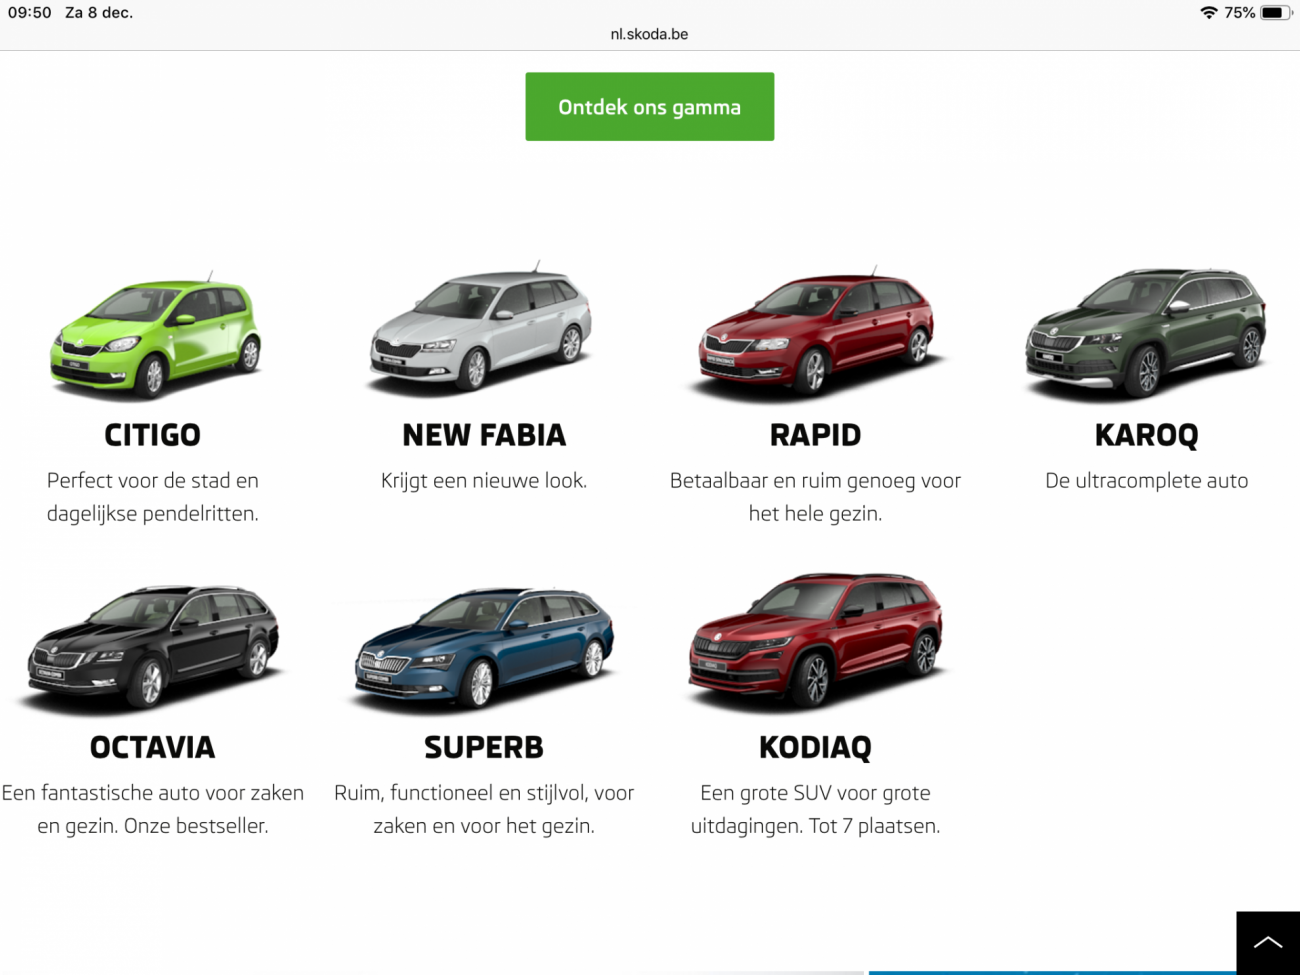1300x975 pixels.
Task: Tap the Wi-Fi status icon
Action: (1209, 13)
